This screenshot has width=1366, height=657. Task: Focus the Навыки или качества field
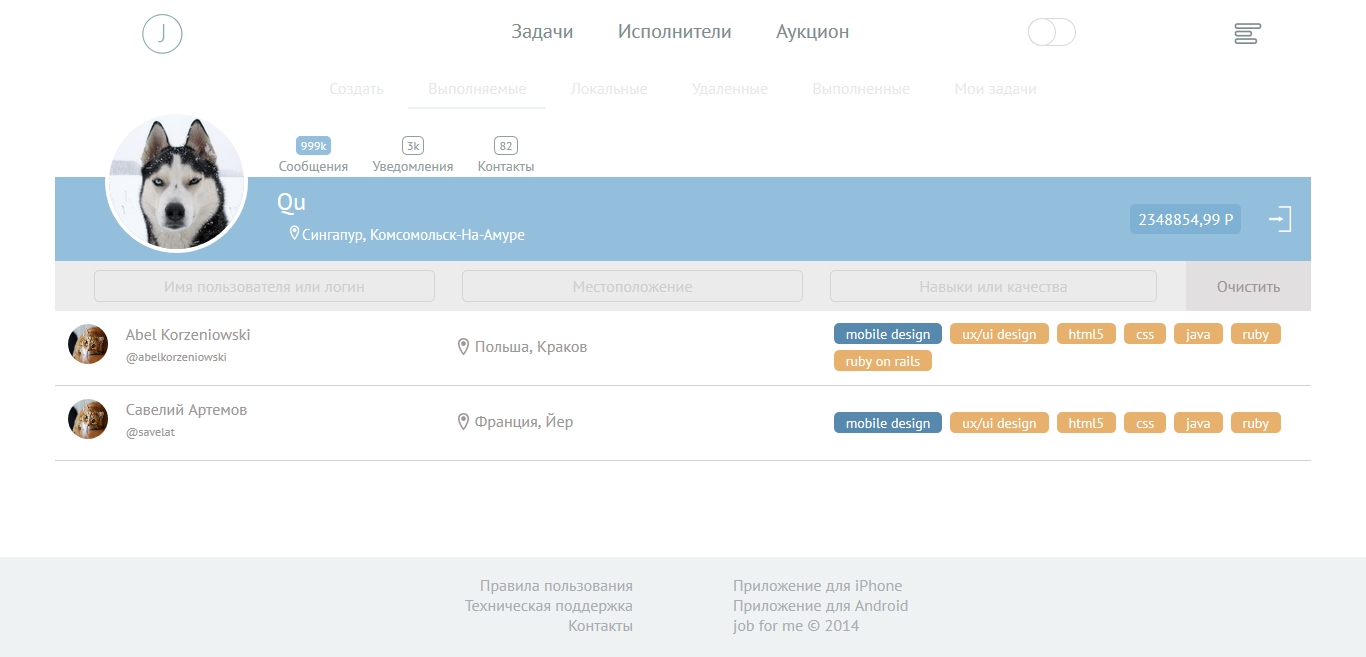993,286
